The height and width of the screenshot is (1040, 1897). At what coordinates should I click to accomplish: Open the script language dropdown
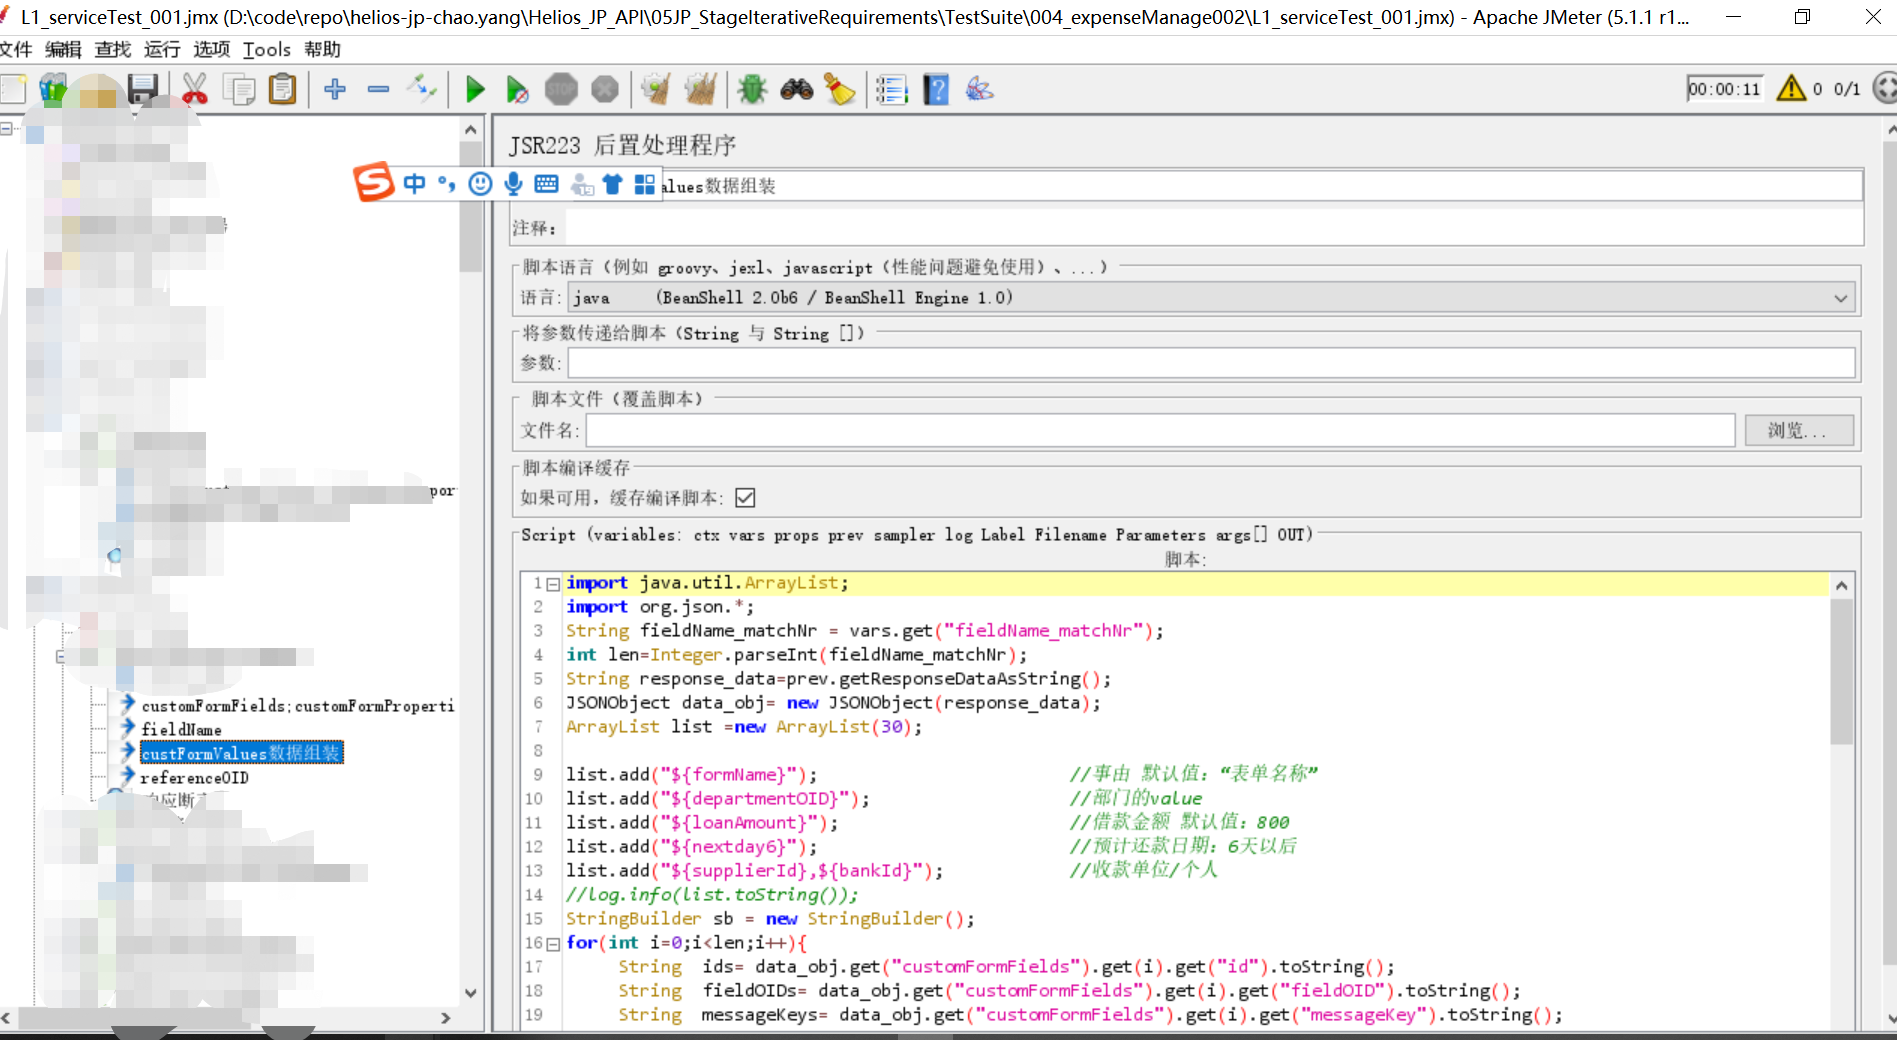click(x=1211, y=297)
